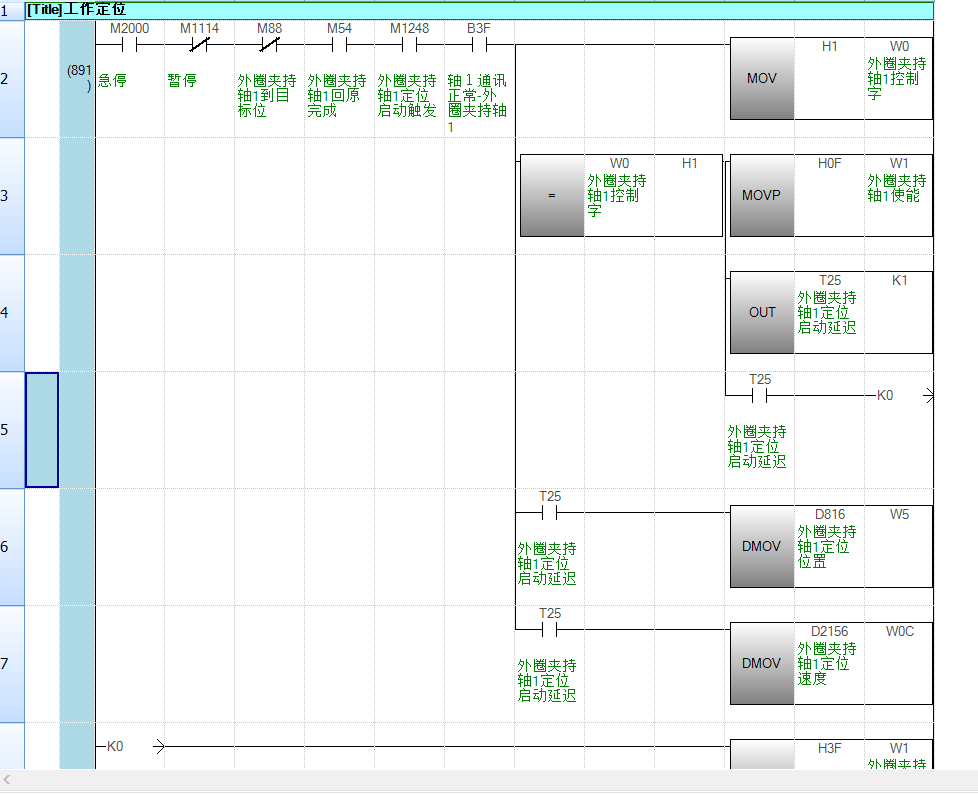Select the M1248 positioning start contact
Image resolution: width=978 pixels, height=794 pixels.
pos(409,44)
